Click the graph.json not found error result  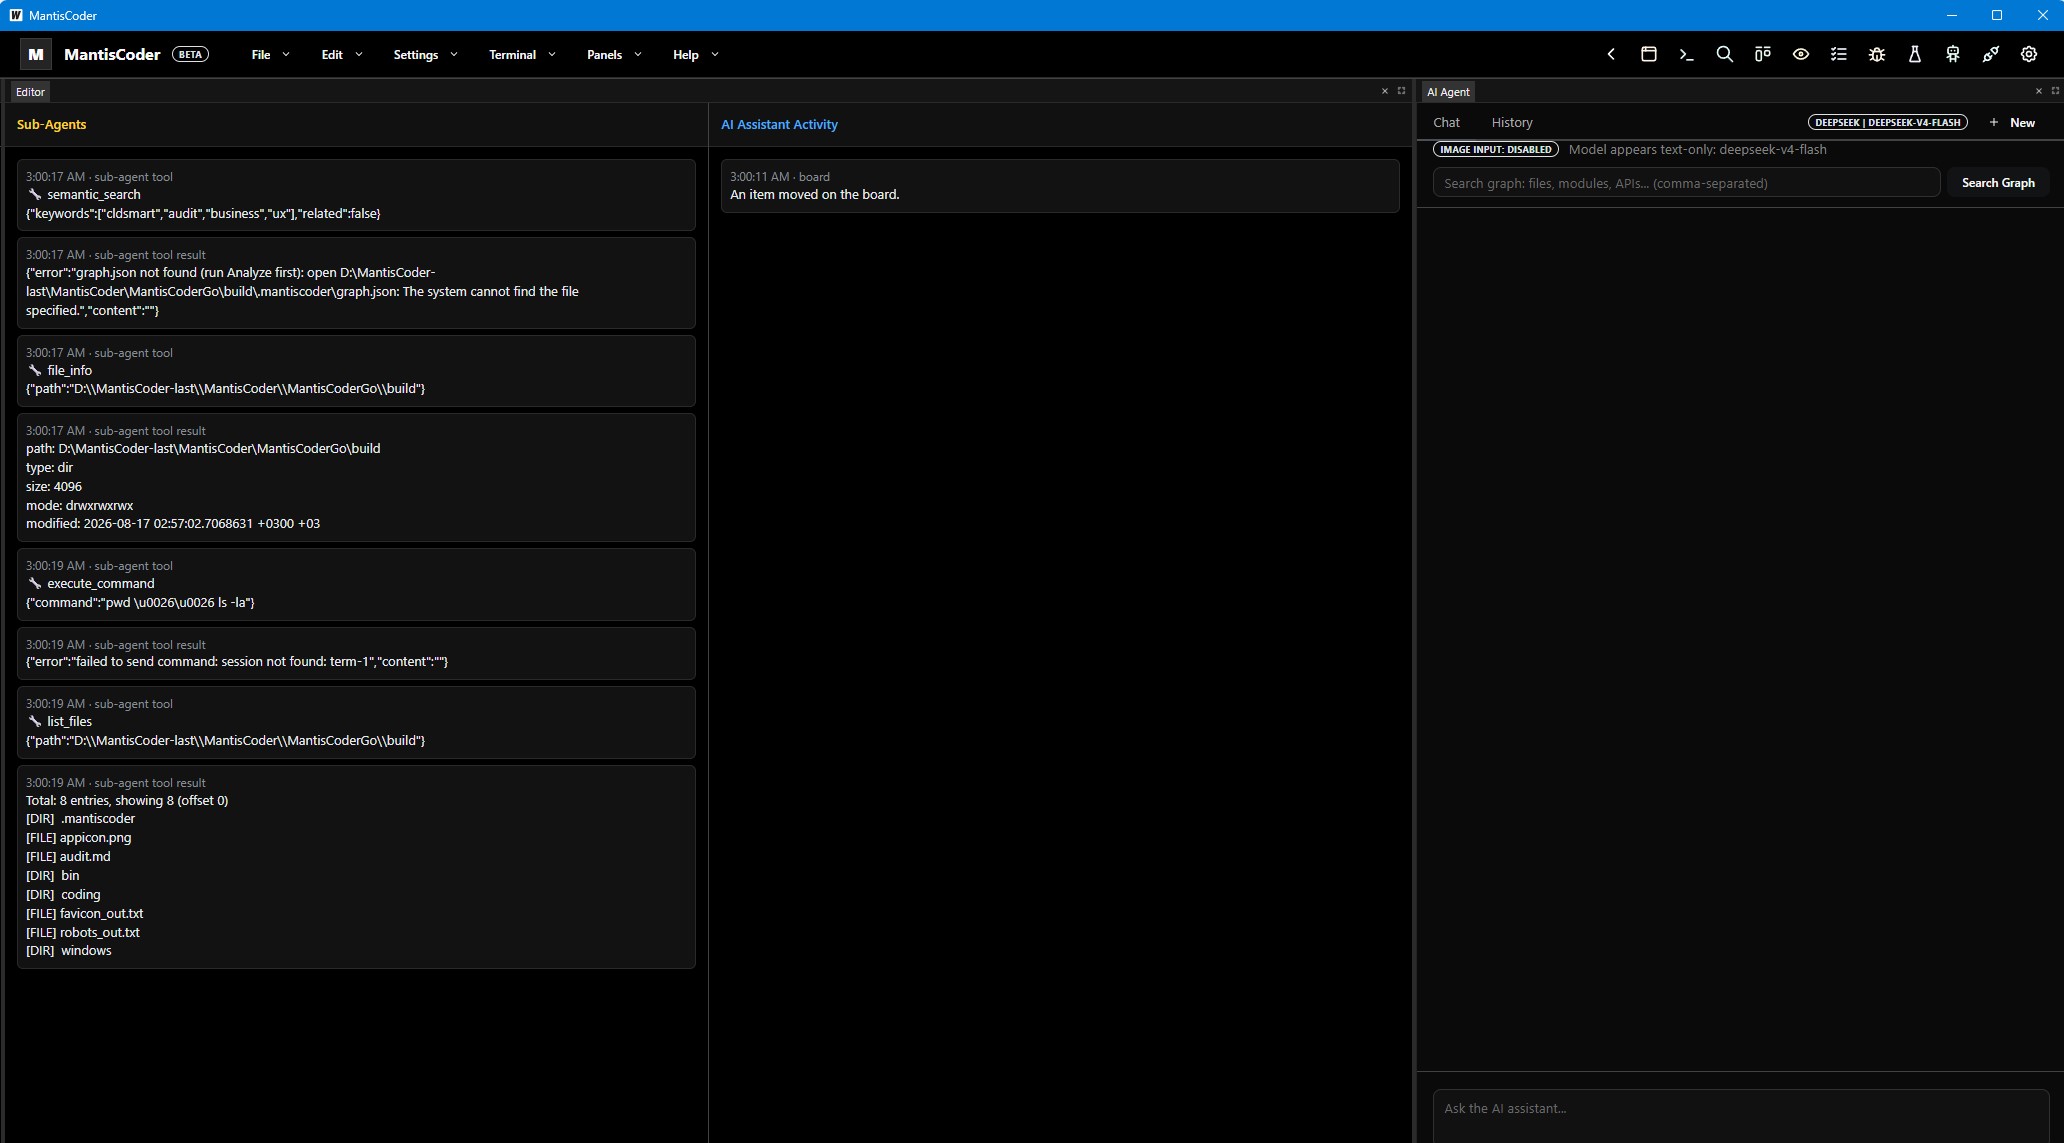356,283
